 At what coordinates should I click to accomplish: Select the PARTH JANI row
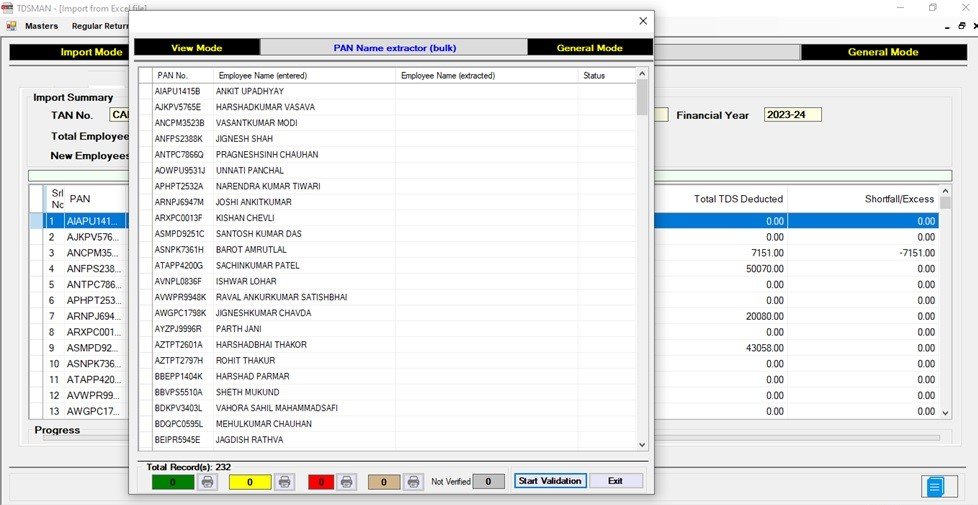[387, 329]
